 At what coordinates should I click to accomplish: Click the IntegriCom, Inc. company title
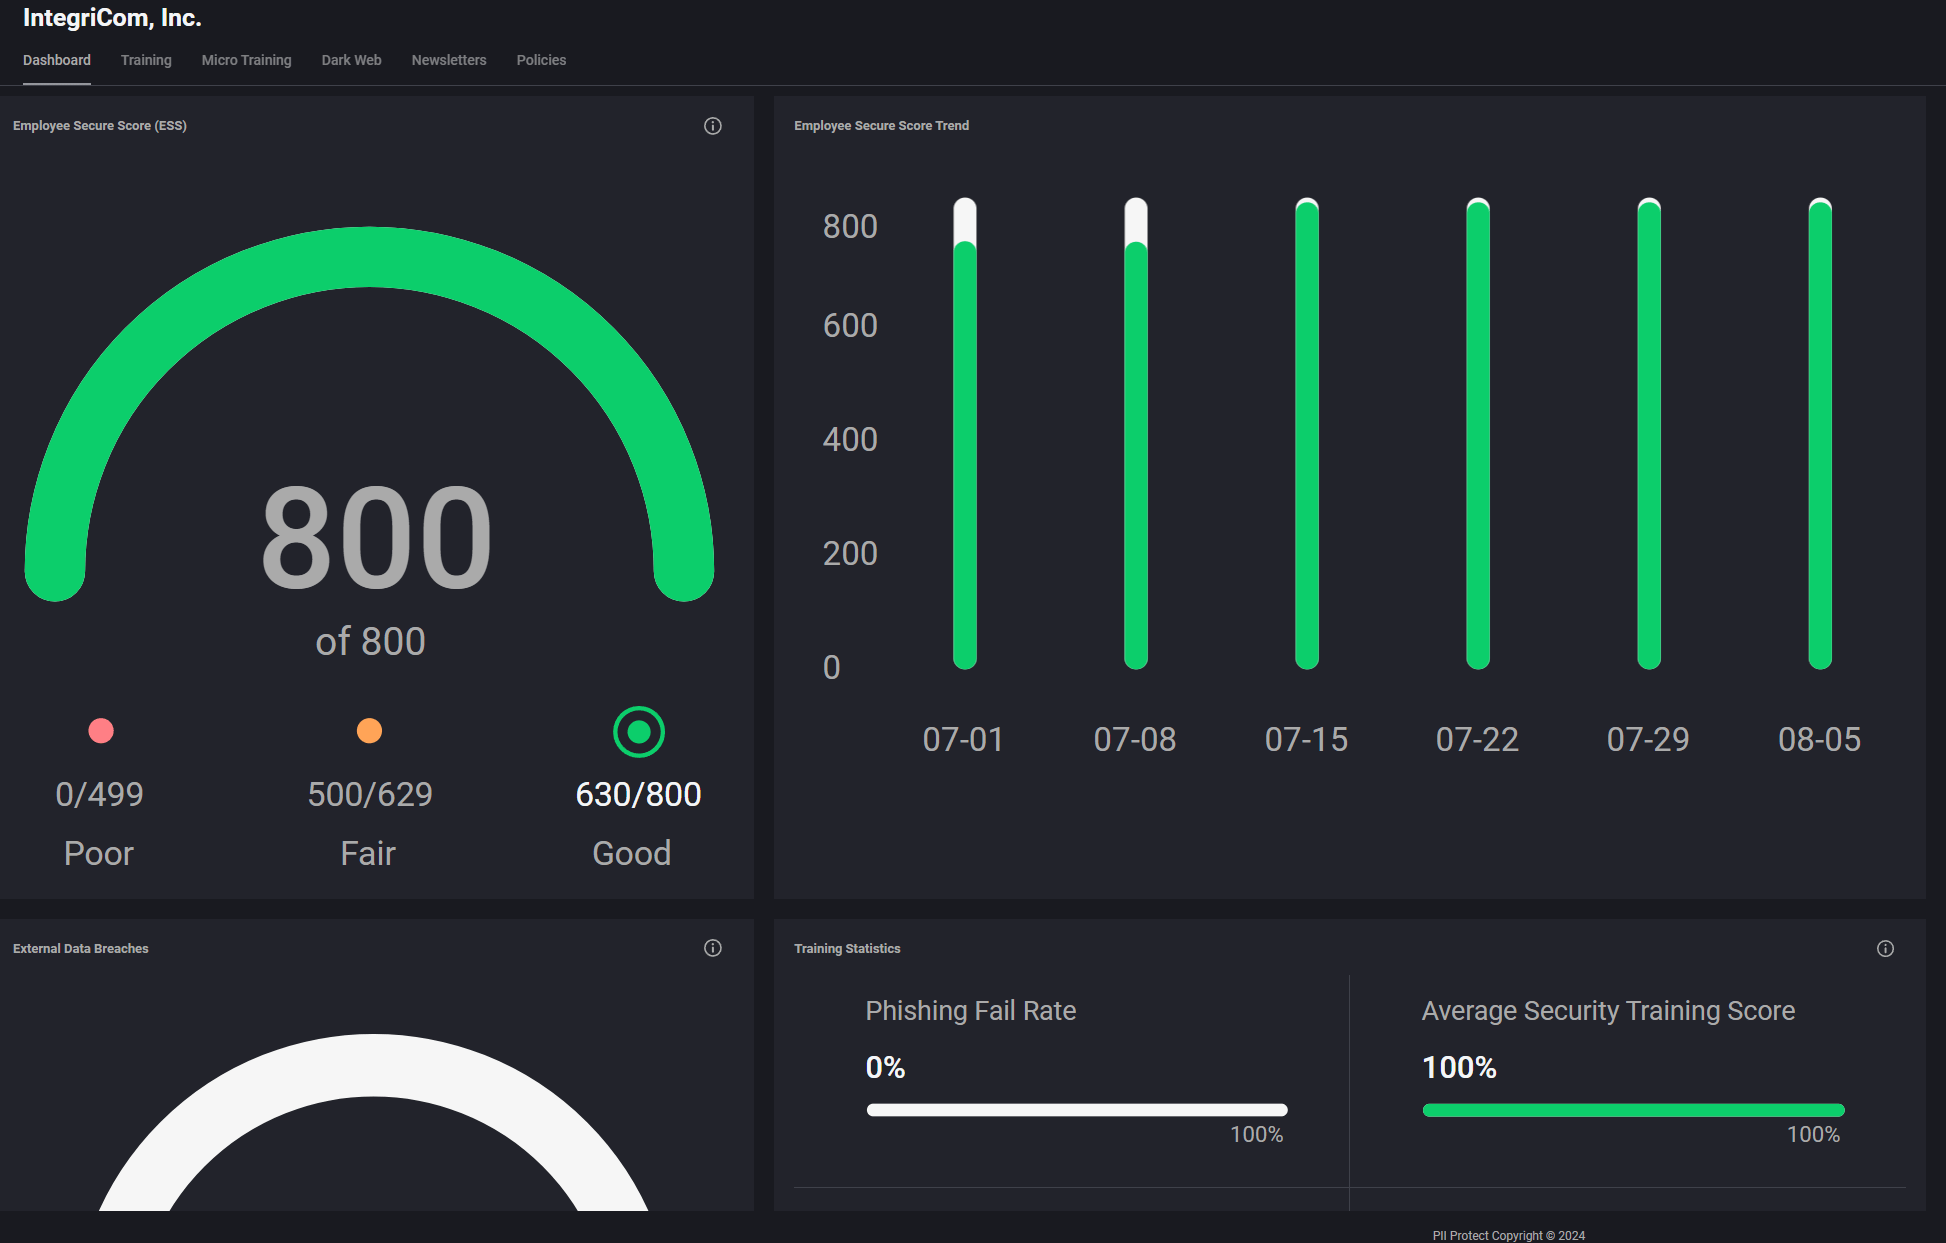pyautogui.click(x=112, y=18)
